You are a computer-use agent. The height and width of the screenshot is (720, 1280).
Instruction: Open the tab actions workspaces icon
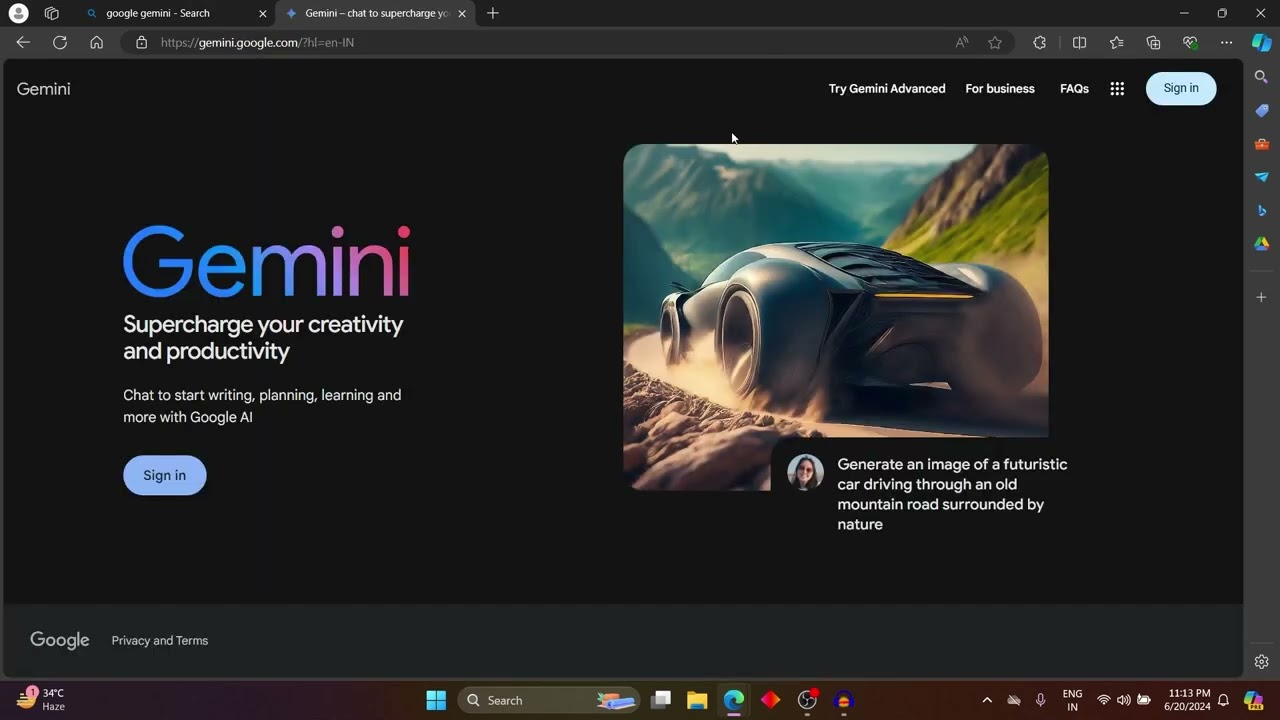click(52, 13)
